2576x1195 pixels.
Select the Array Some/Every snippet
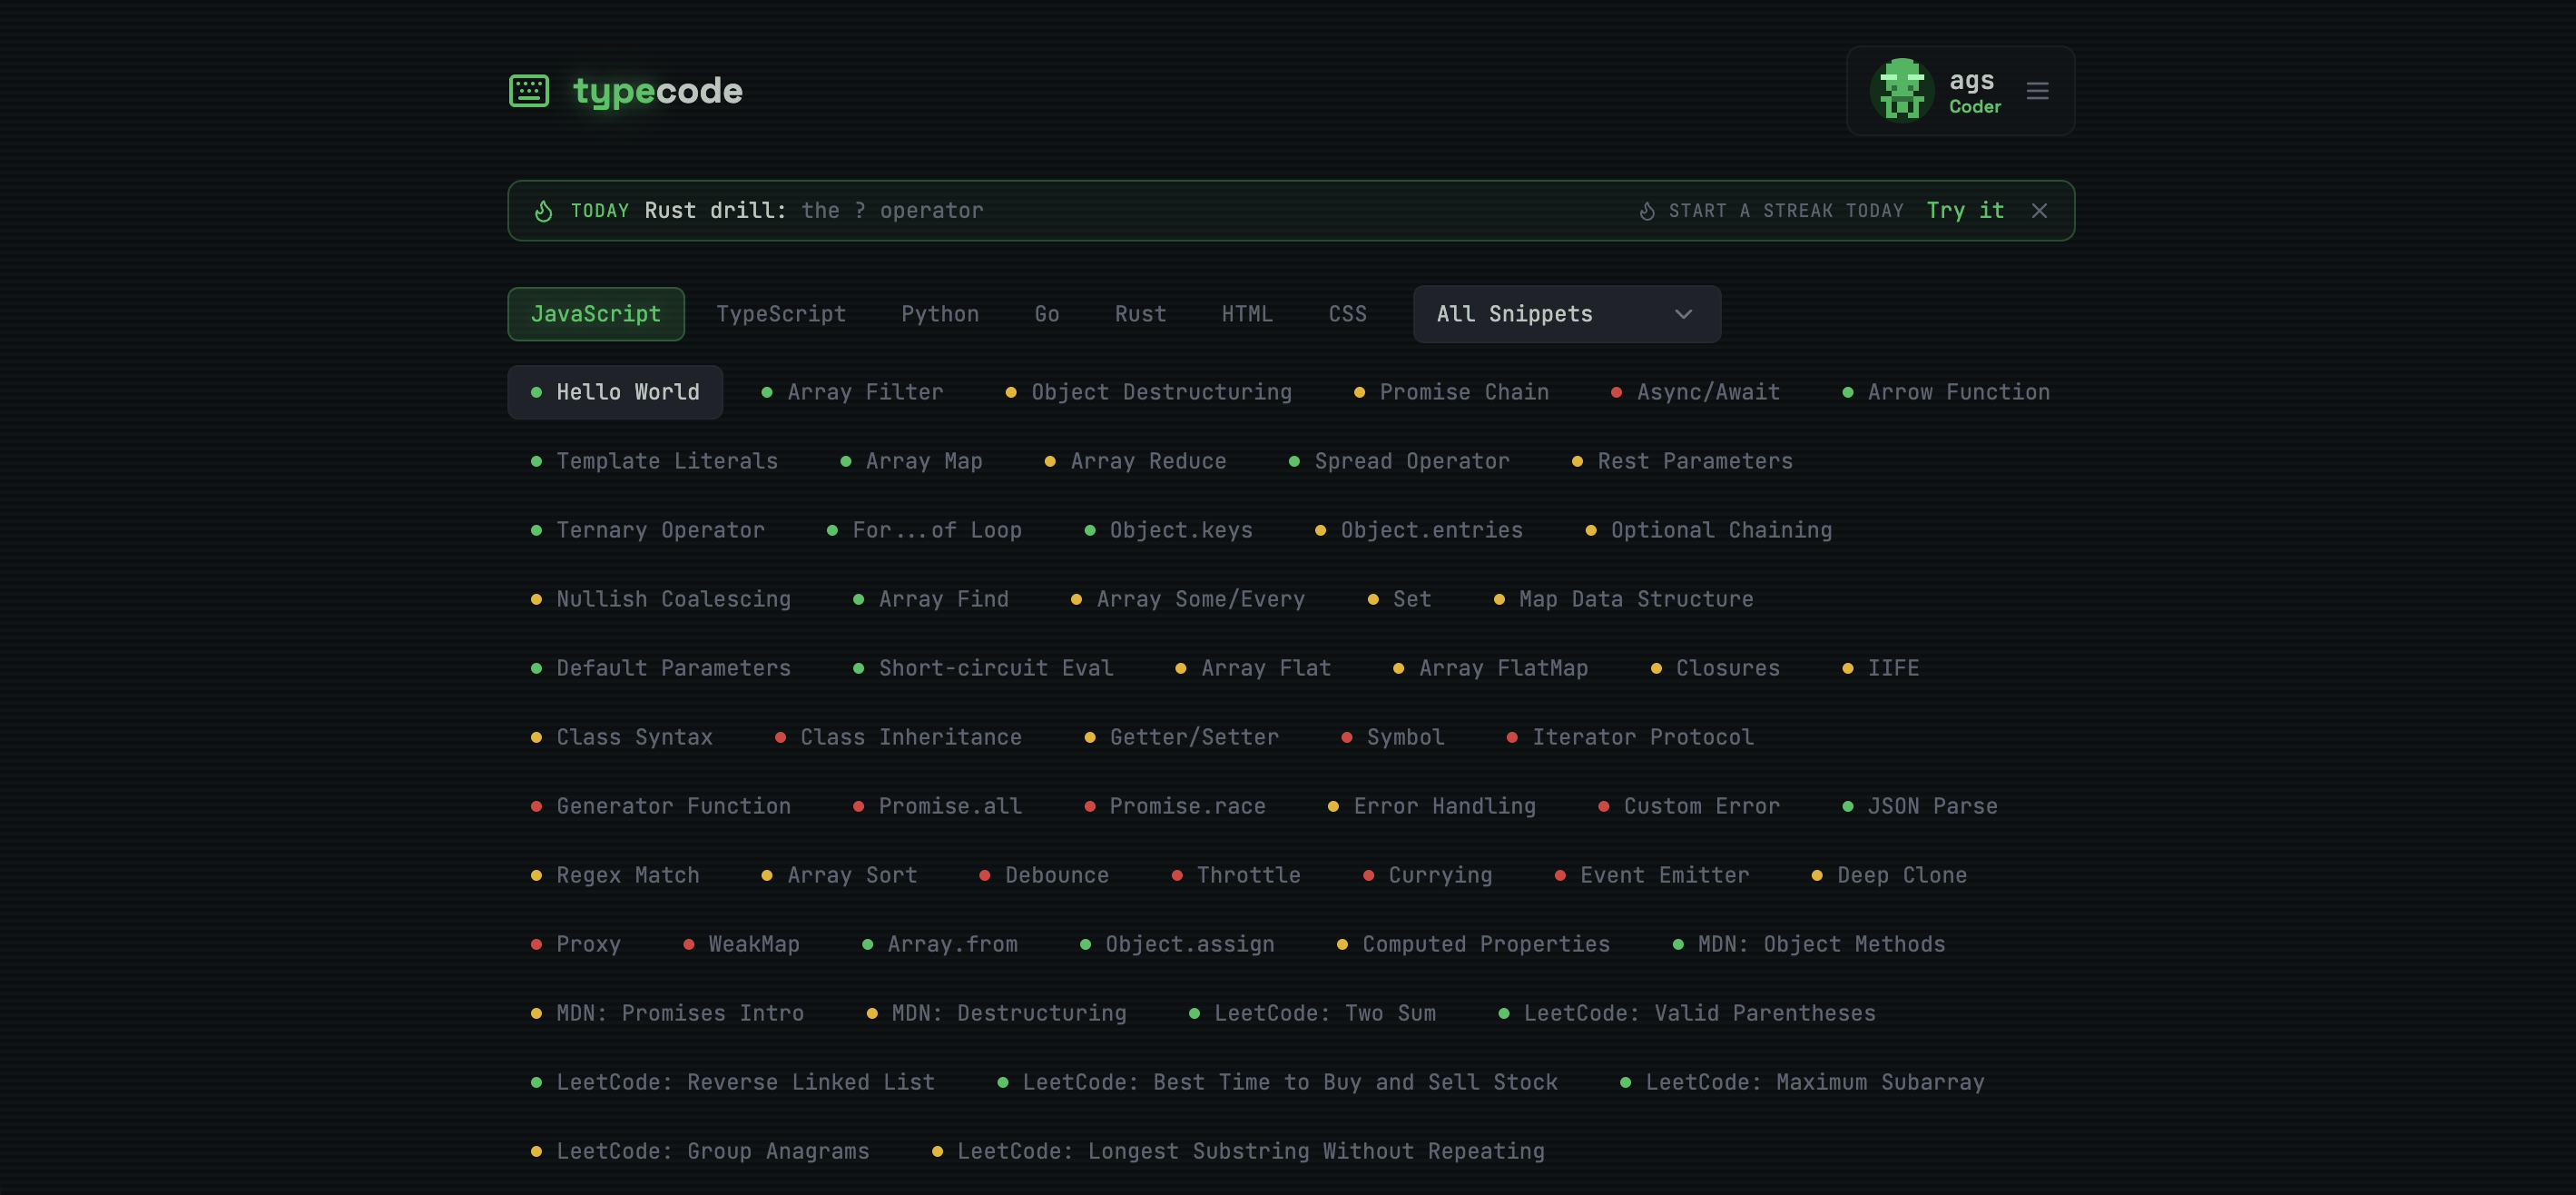1188,599
